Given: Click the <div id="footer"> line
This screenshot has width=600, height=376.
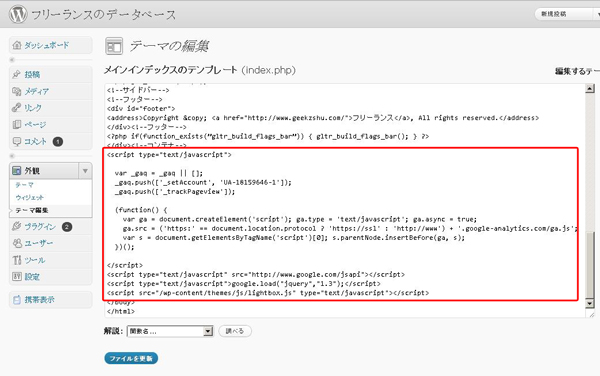Looking at the screenshot, I should [x=141, y=109].
